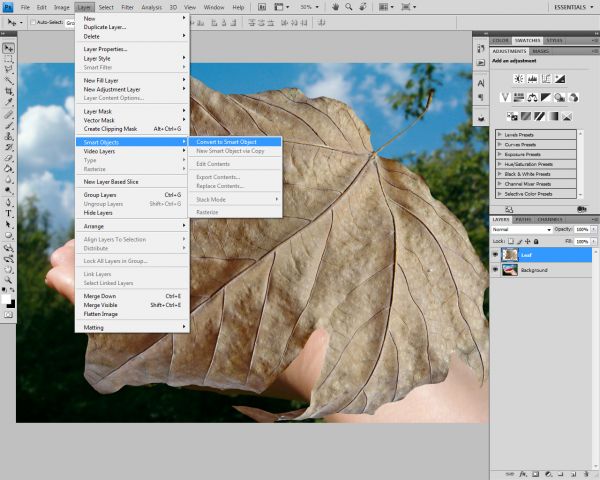This screenshot has width=600, height=480.
Task: Select the Magic Wand tool
Action: click(8, 80)
